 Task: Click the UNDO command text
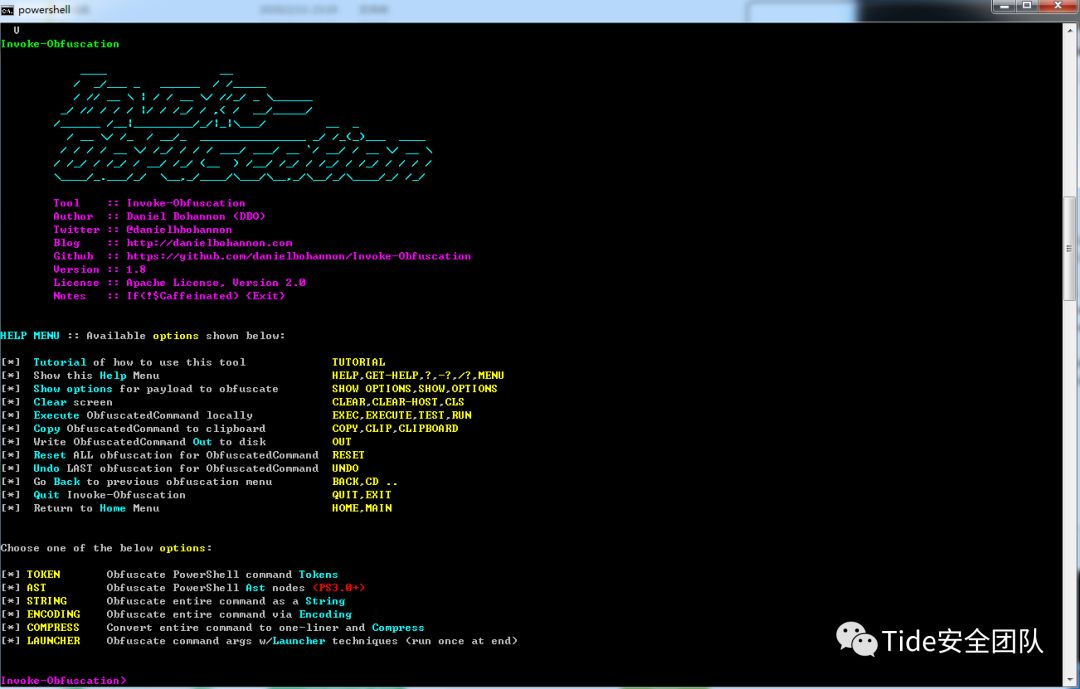[x=345, y=469]
